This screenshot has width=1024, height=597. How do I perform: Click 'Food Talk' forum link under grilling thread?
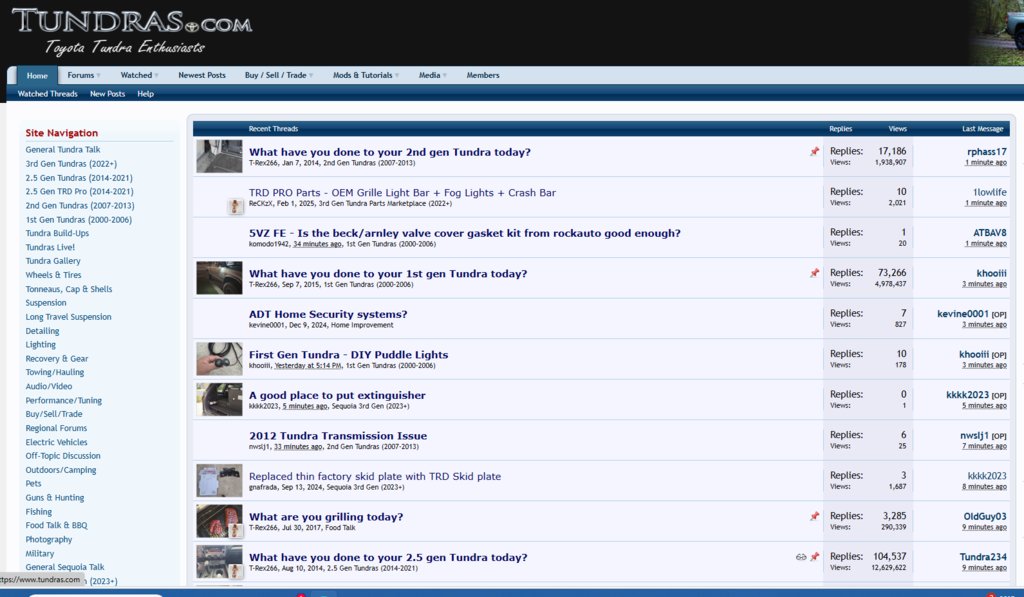pyautogui.click(x=340, y=528)
